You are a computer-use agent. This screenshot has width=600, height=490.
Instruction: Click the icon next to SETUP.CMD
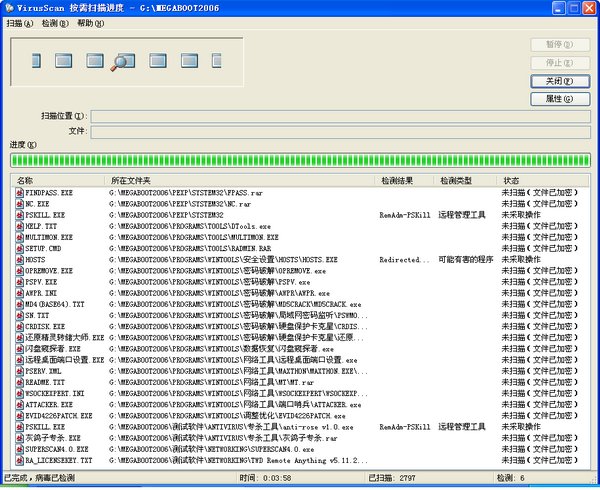point(19,247)
